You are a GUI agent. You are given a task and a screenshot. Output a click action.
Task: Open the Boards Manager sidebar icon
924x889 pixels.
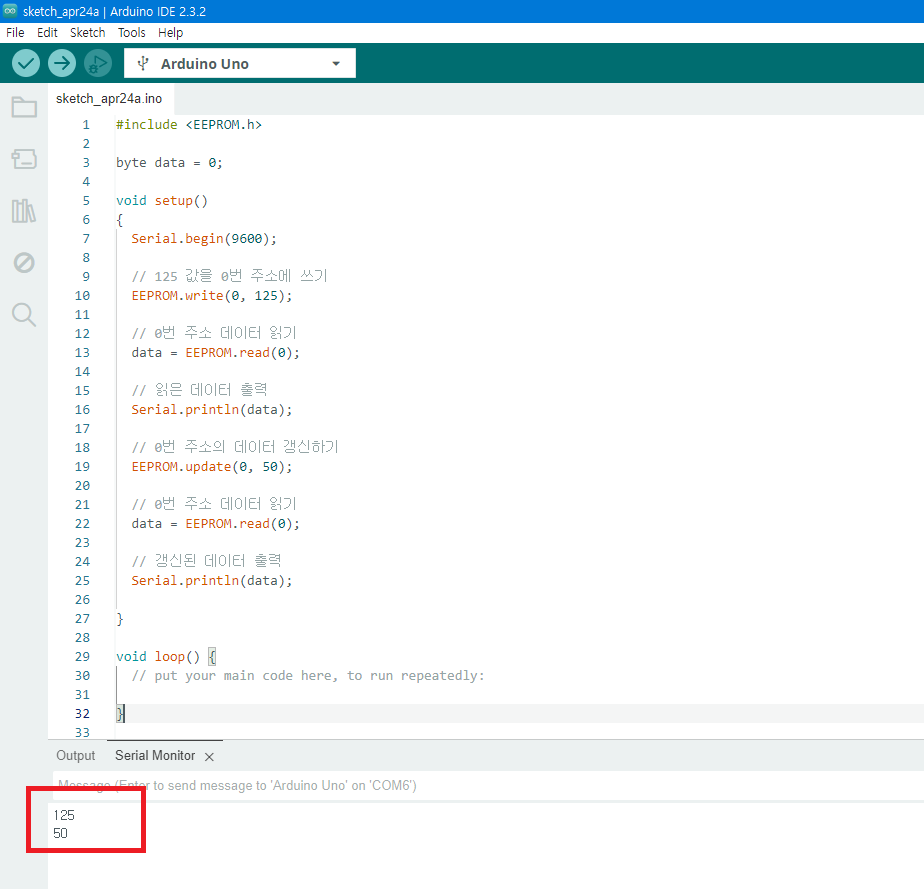(24, 158)
